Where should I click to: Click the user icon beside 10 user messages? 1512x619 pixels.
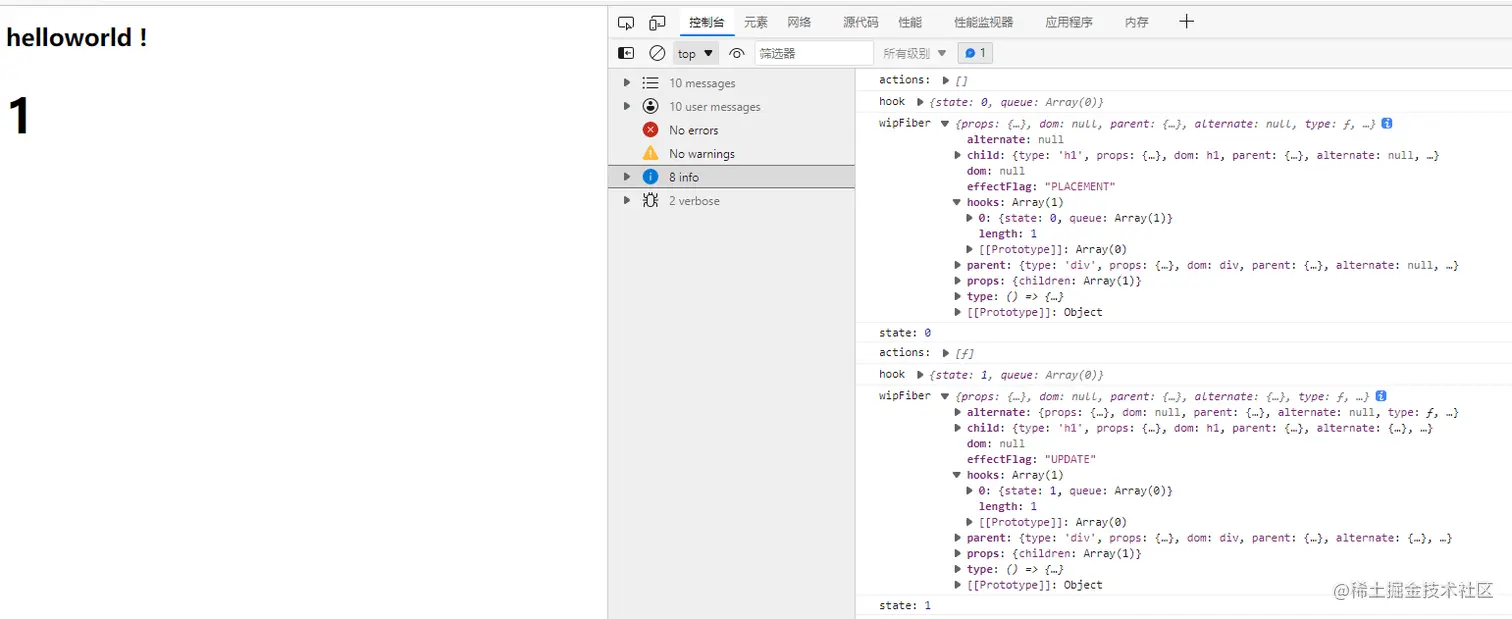pos(650,106)
